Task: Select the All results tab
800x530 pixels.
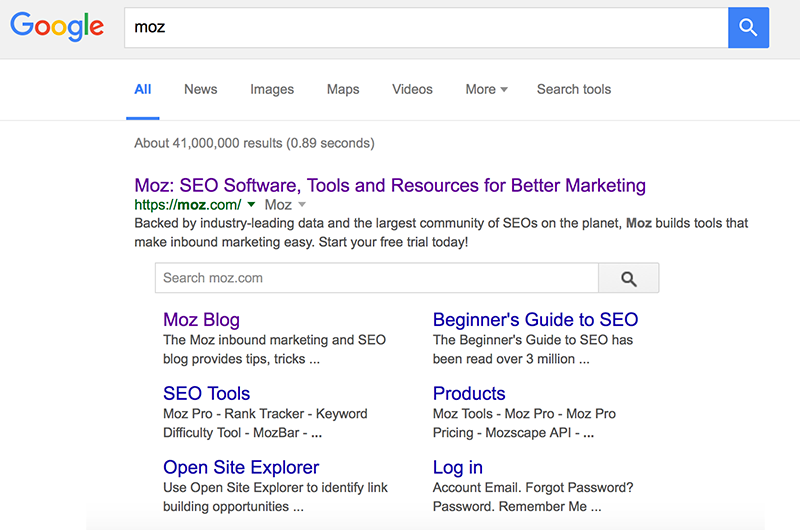Action: pyautogui.click(x=143, y=89)
